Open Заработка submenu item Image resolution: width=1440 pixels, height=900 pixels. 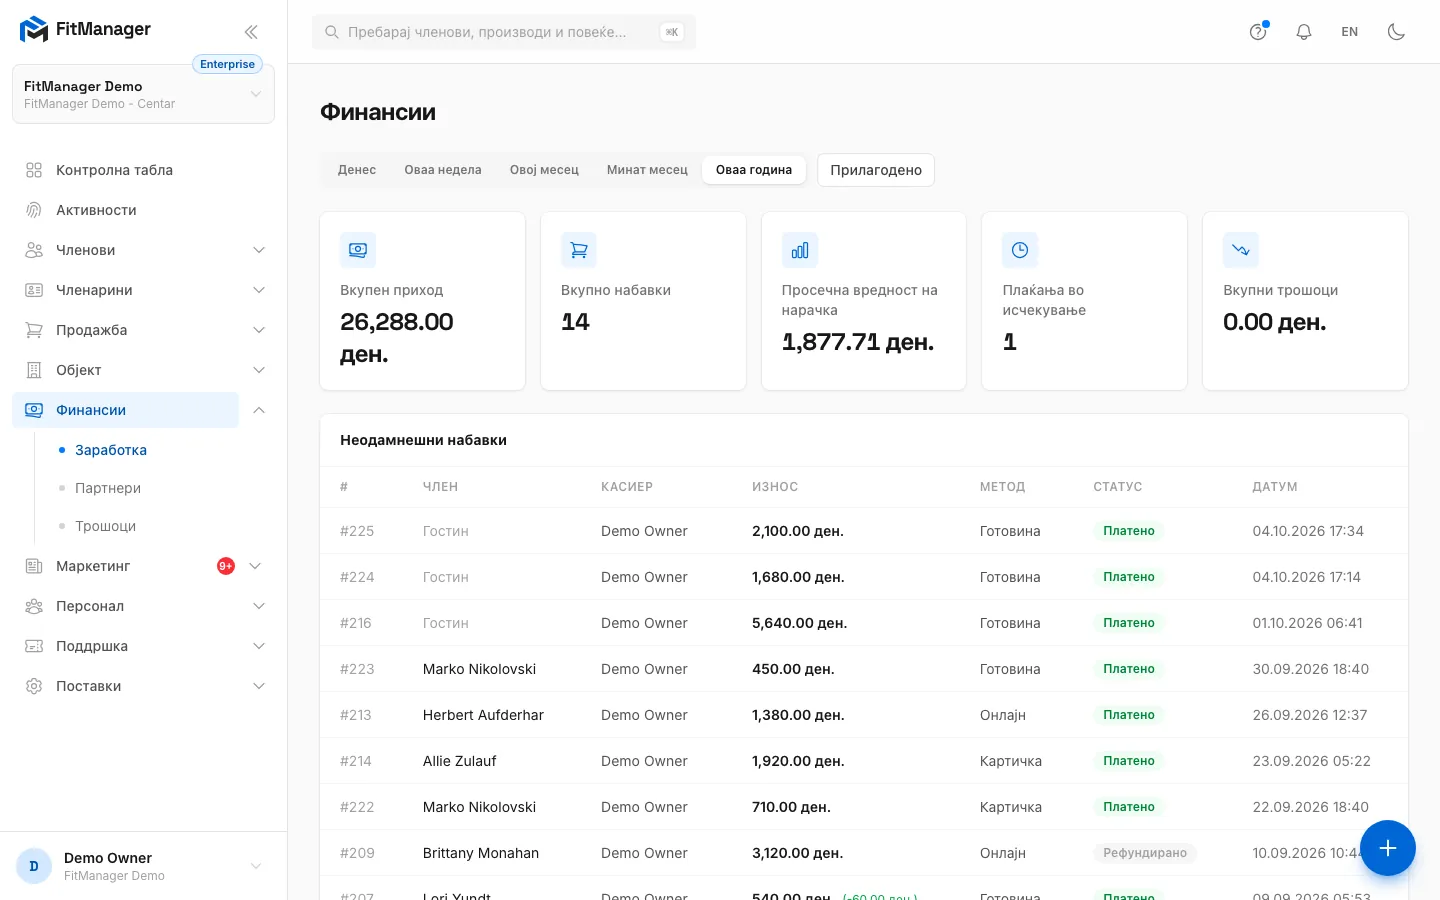coord(111,450)
